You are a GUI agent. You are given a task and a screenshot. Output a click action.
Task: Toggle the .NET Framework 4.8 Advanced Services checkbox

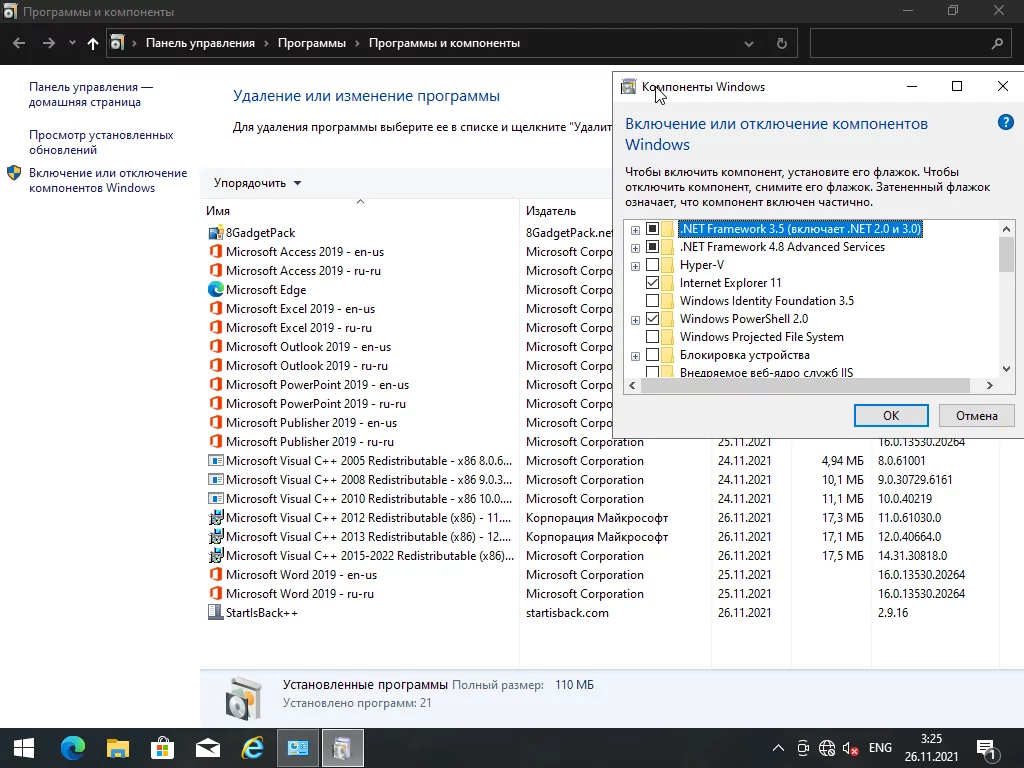(x=652, y=247)
